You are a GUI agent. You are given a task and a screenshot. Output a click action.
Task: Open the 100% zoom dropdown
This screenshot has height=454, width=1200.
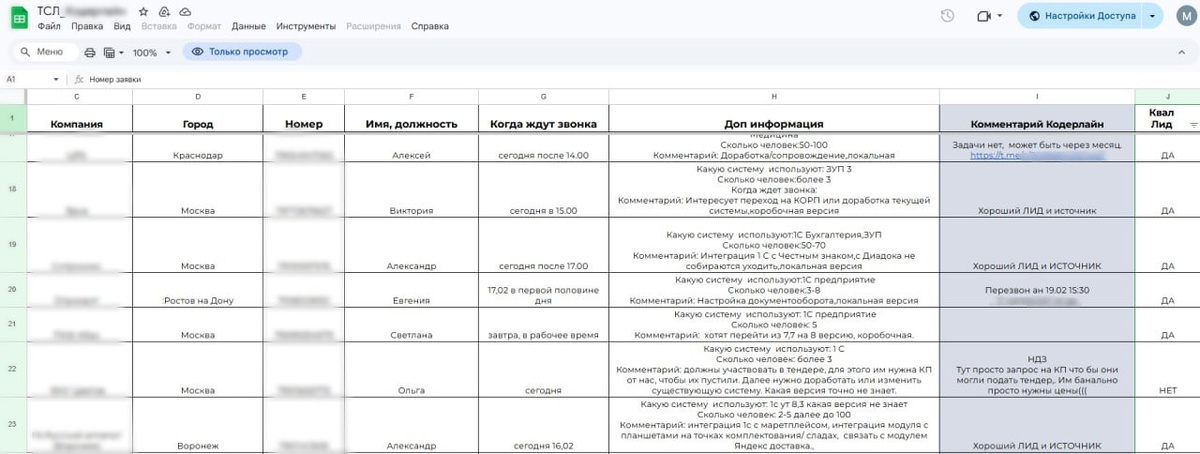[x=152, y=52]
